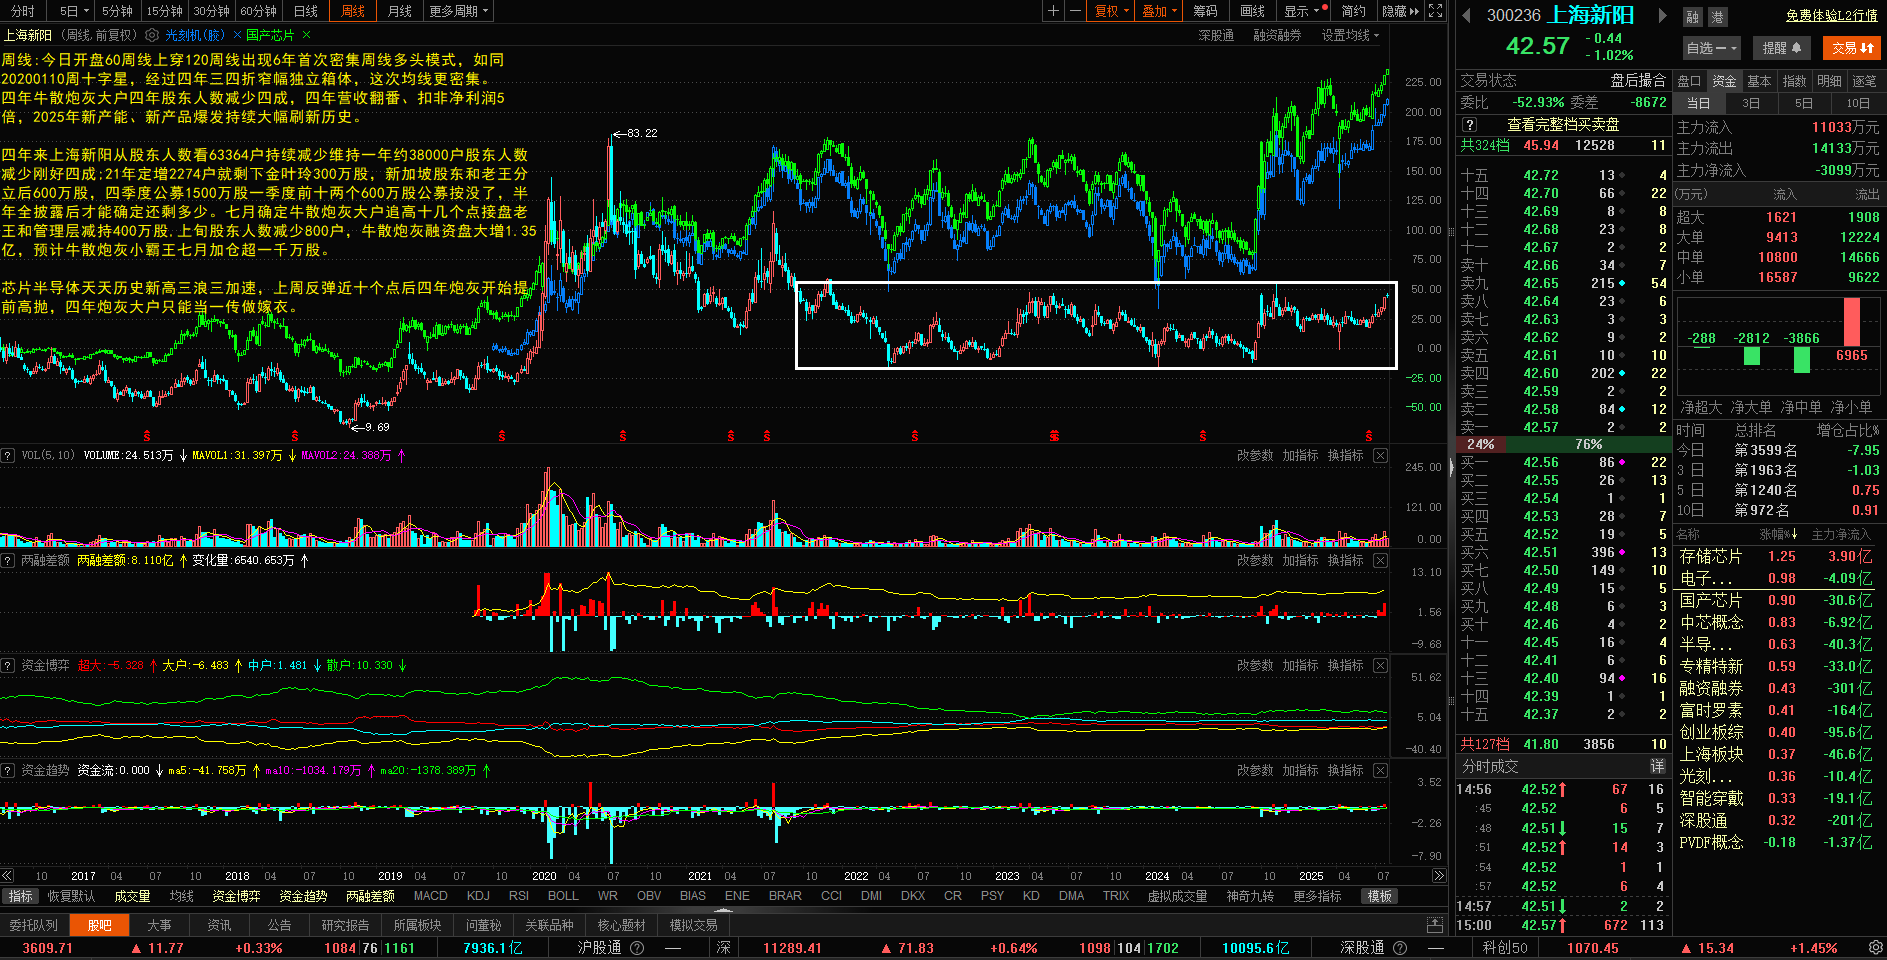The height and width of the screenshot is (960, 1887).
Task: Open the 设置均线 dropdown
Action: [1350, 35]
